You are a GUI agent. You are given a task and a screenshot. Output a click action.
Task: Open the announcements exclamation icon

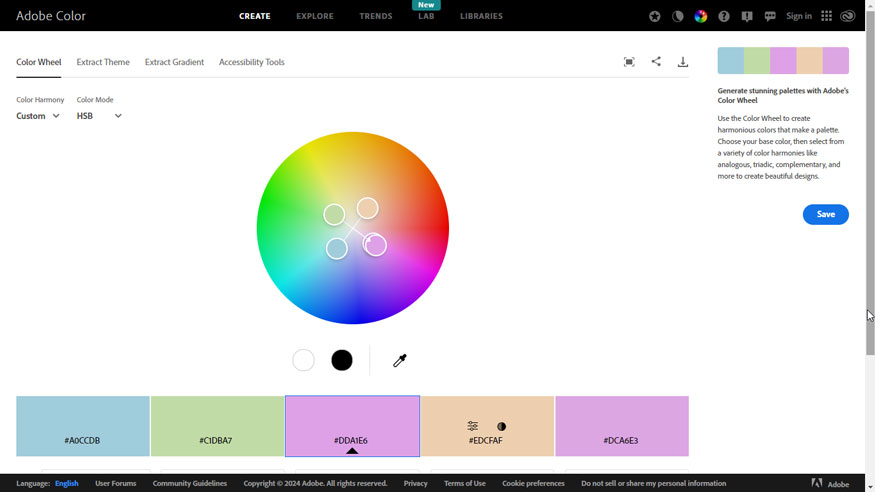point(747,16)
